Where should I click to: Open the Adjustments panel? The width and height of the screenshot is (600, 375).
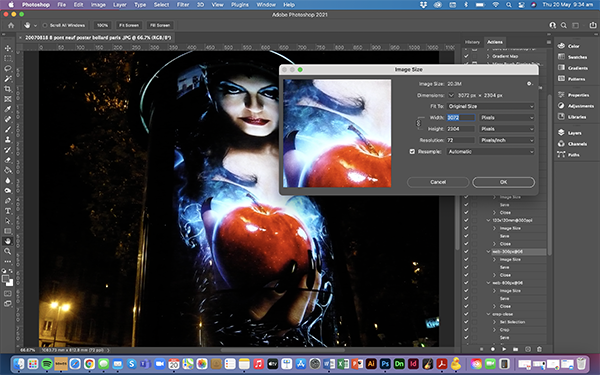click(x=575, y=106)
